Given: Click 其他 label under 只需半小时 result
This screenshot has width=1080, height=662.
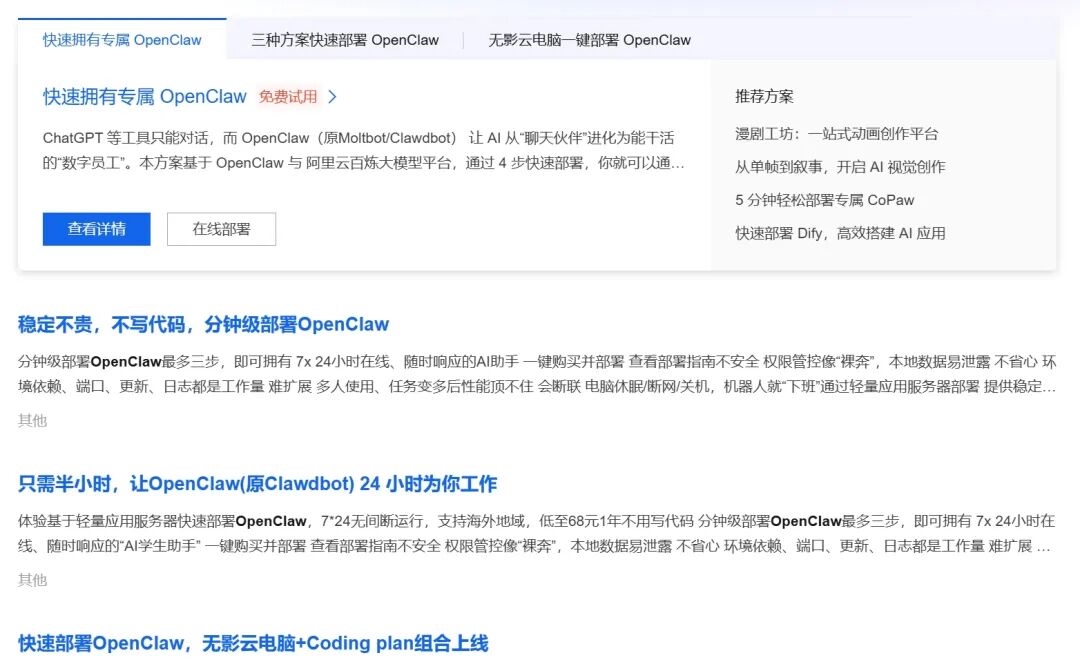Looking at the screenshot, I should [x=32, y=580].
